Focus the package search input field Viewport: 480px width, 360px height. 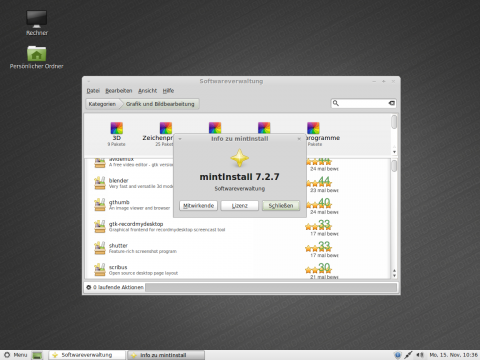364,103
